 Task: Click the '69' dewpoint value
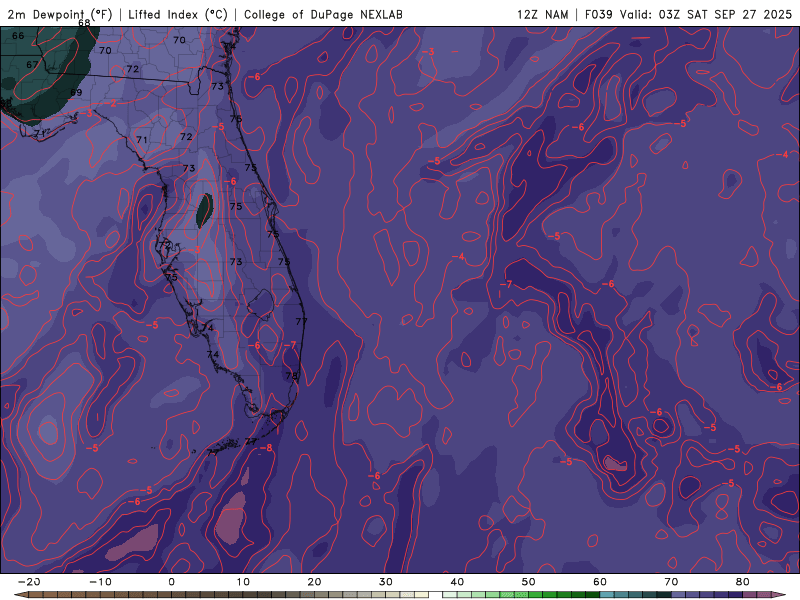coord(76,92)
